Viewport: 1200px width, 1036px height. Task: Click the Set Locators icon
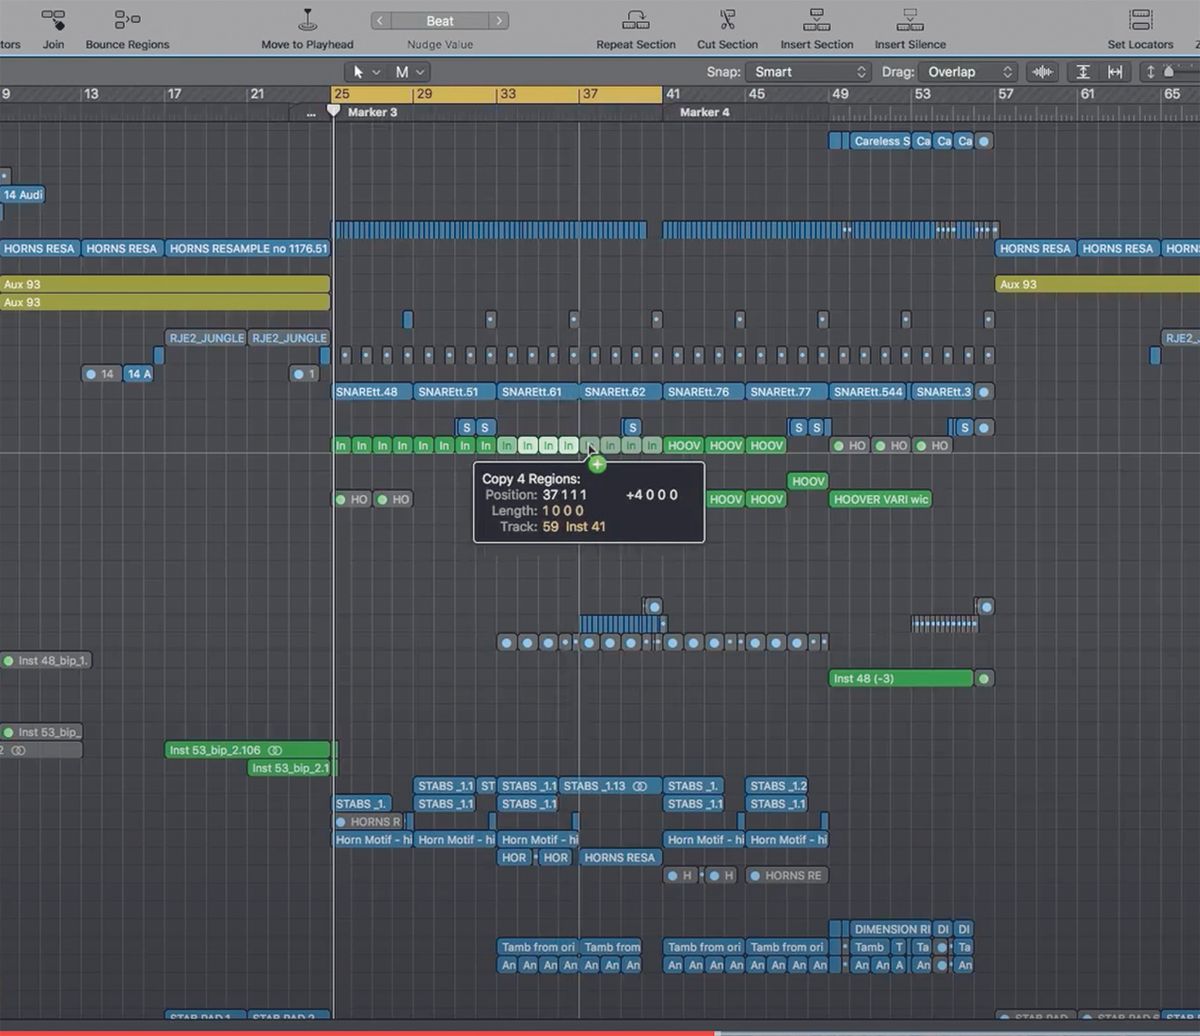tap(1140, 19)
